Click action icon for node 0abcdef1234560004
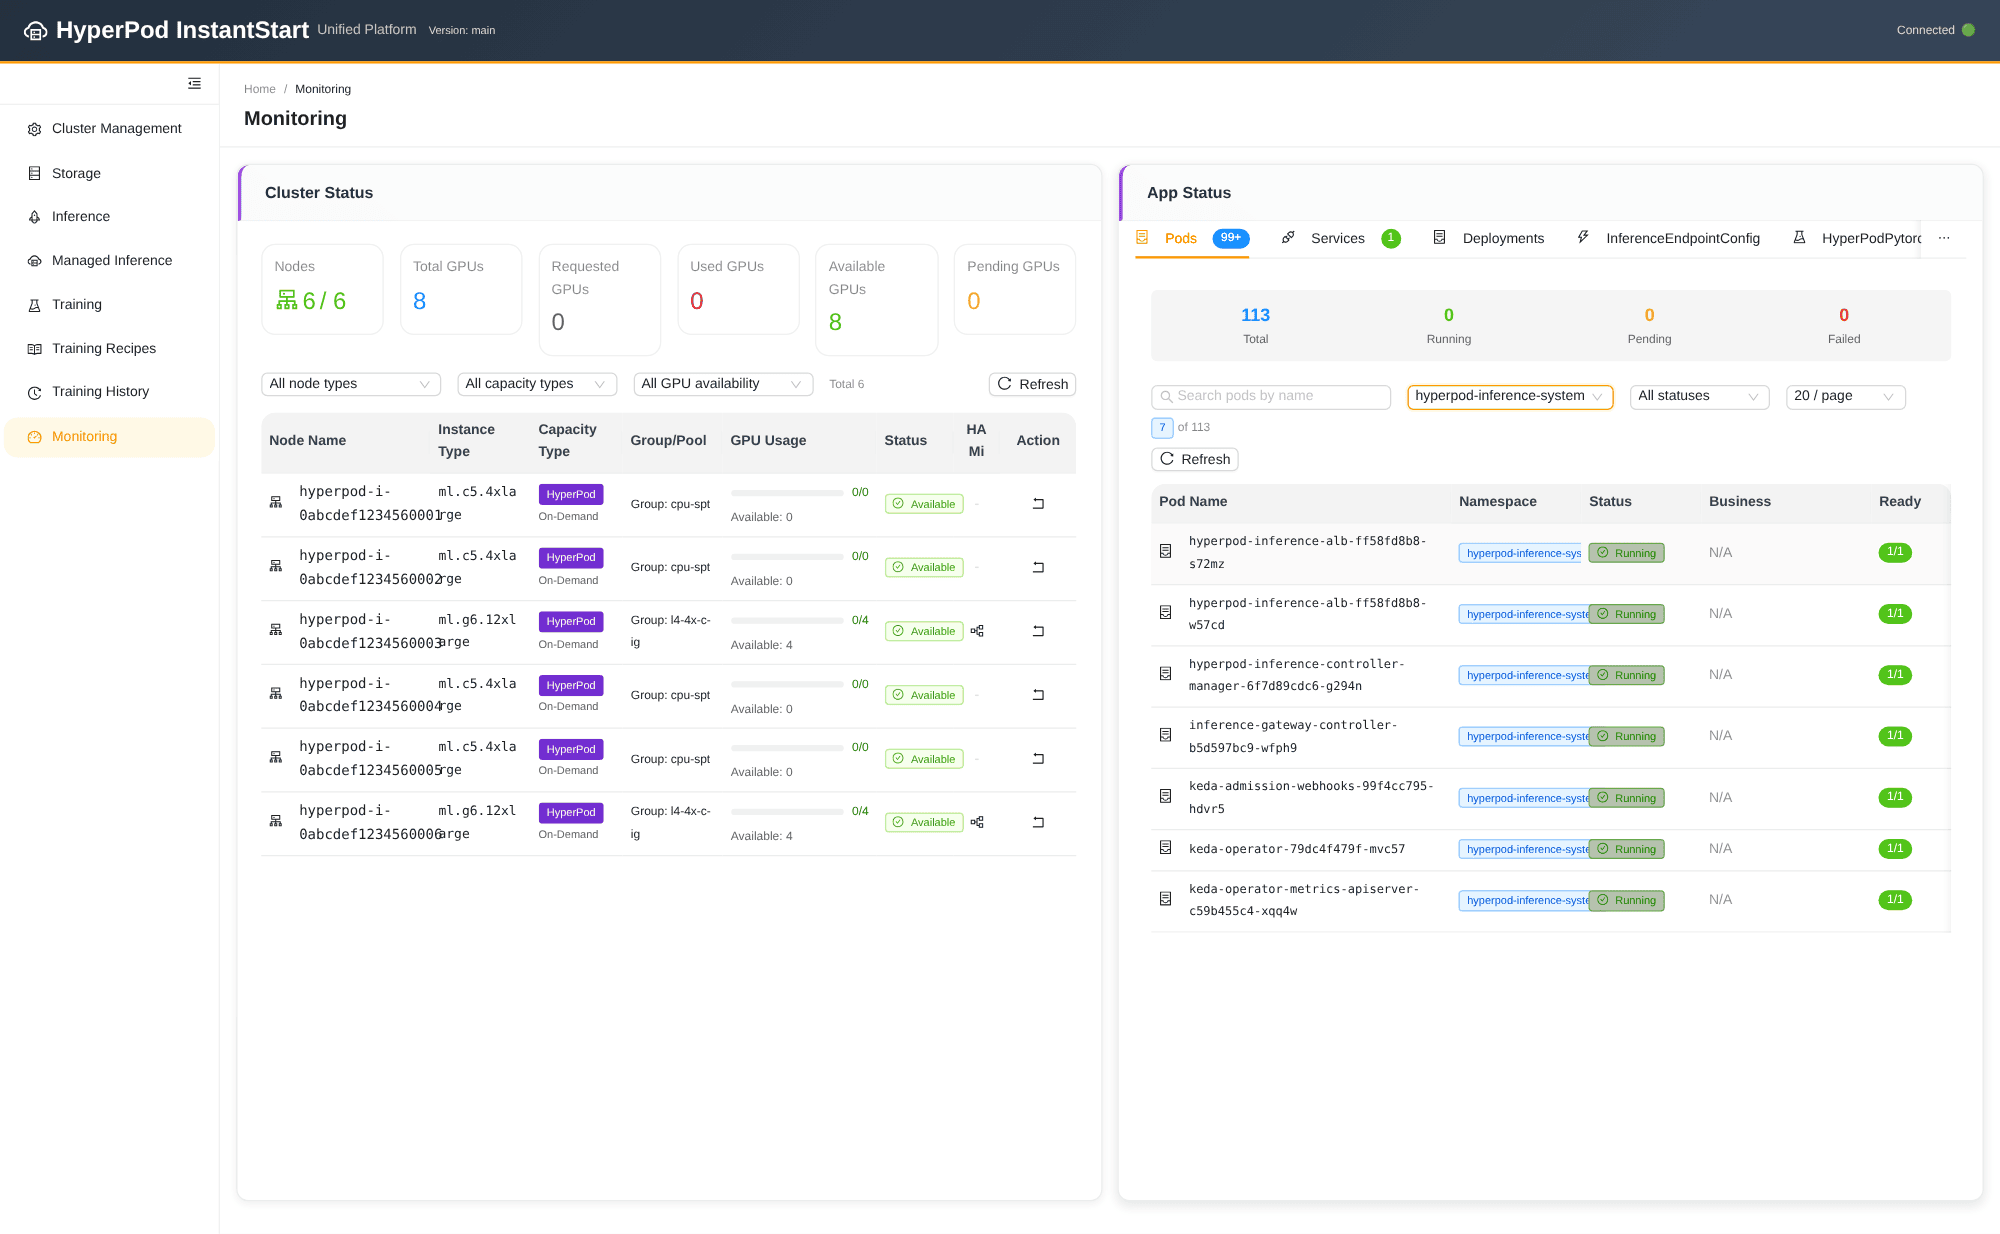 point(1038,695)
